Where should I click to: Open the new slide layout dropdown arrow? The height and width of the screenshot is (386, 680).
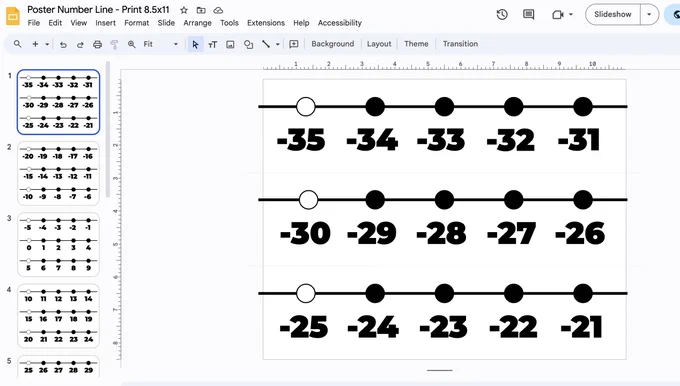47,44
